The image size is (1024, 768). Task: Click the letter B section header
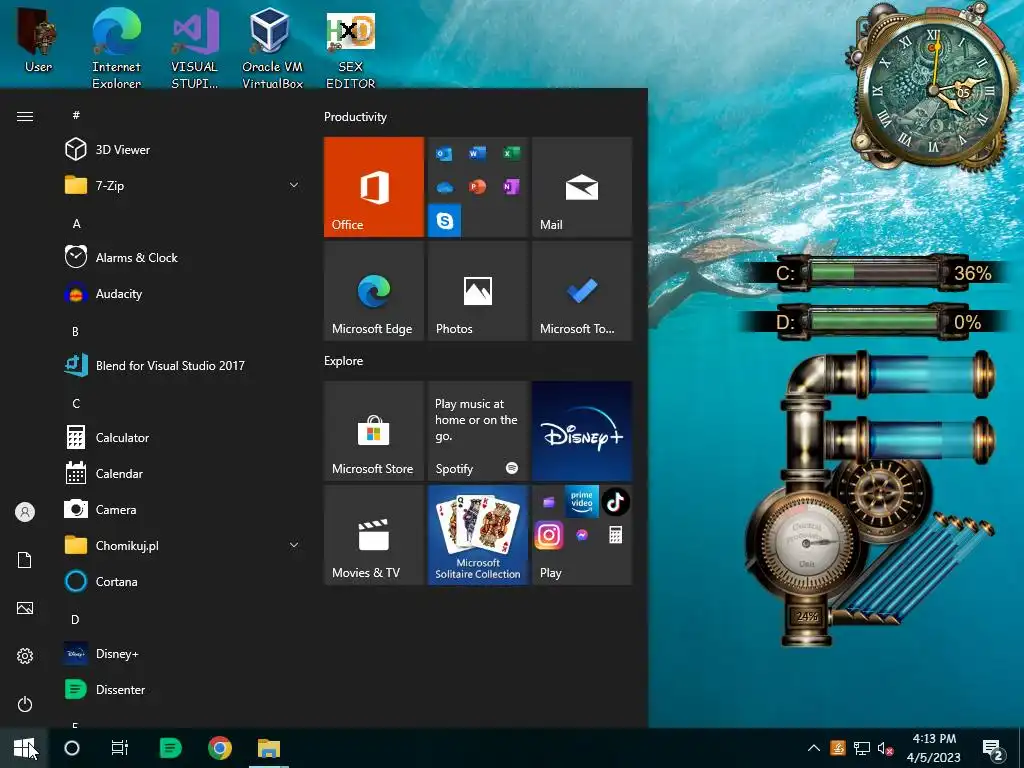(x=75, y=331)
